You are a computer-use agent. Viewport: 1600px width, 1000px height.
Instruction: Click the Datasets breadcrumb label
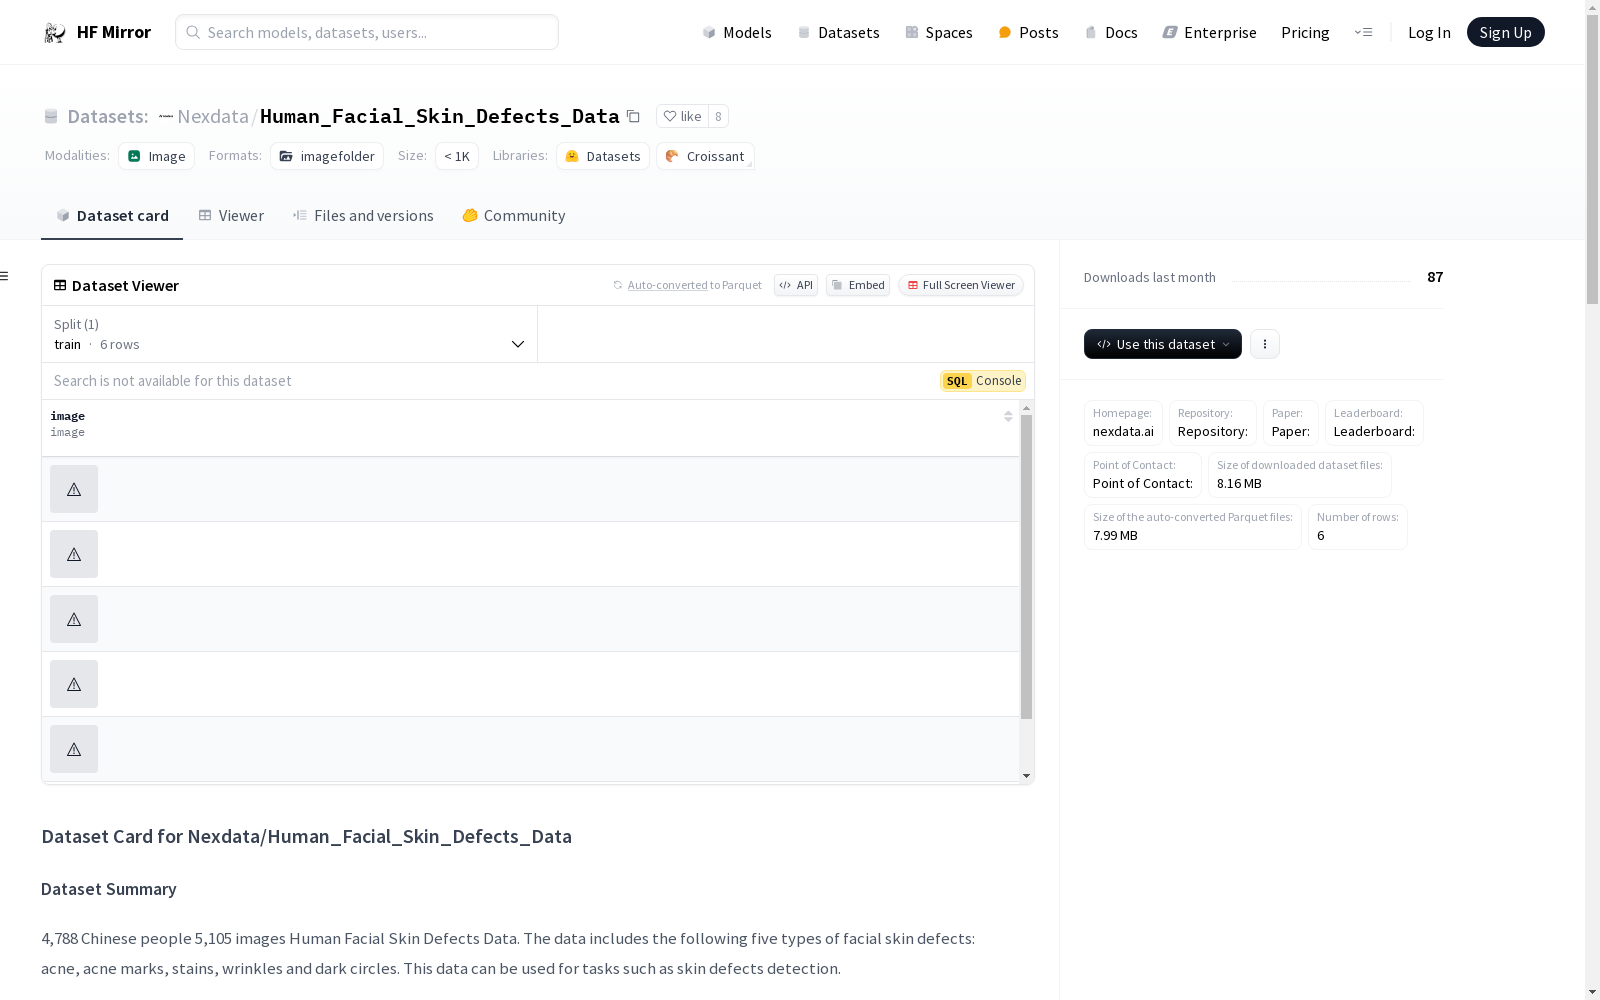(x=108, y=116)
